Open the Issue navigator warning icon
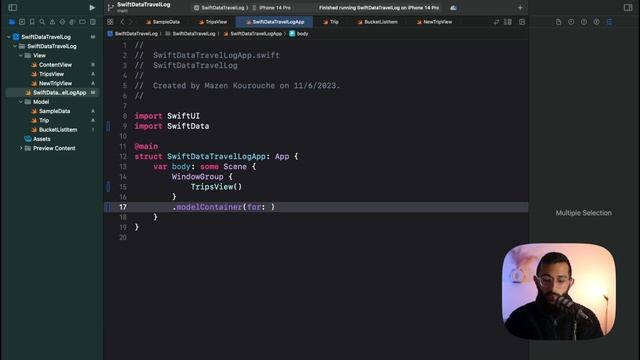Viewport: 640px width, 360px height. (x=52, y=22)
